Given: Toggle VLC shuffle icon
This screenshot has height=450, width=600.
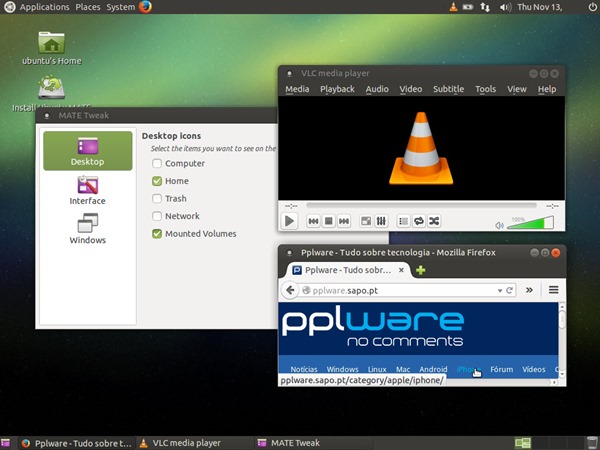Looking at the screenshot, I should pos(434,221).
